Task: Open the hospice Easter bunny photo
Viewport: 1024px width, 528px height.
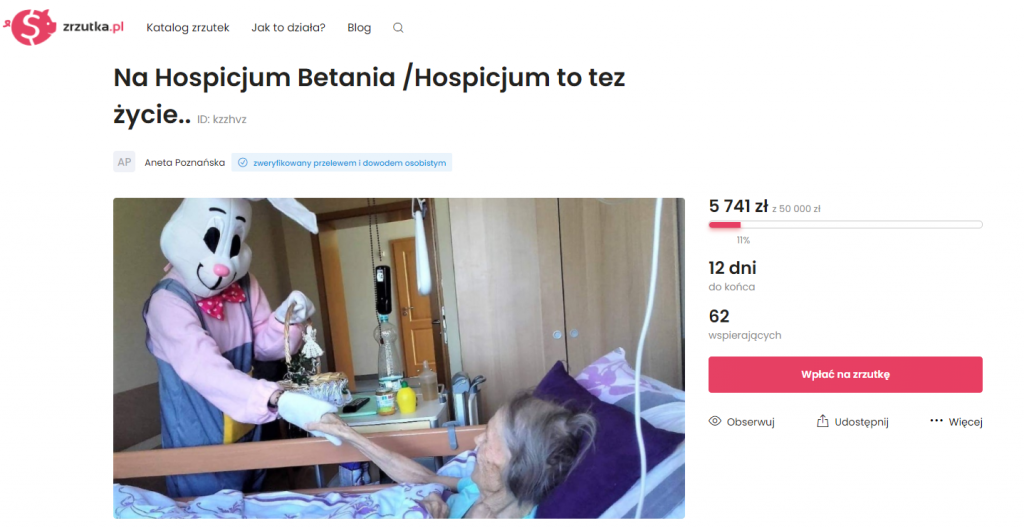Action: coord(398,358)
